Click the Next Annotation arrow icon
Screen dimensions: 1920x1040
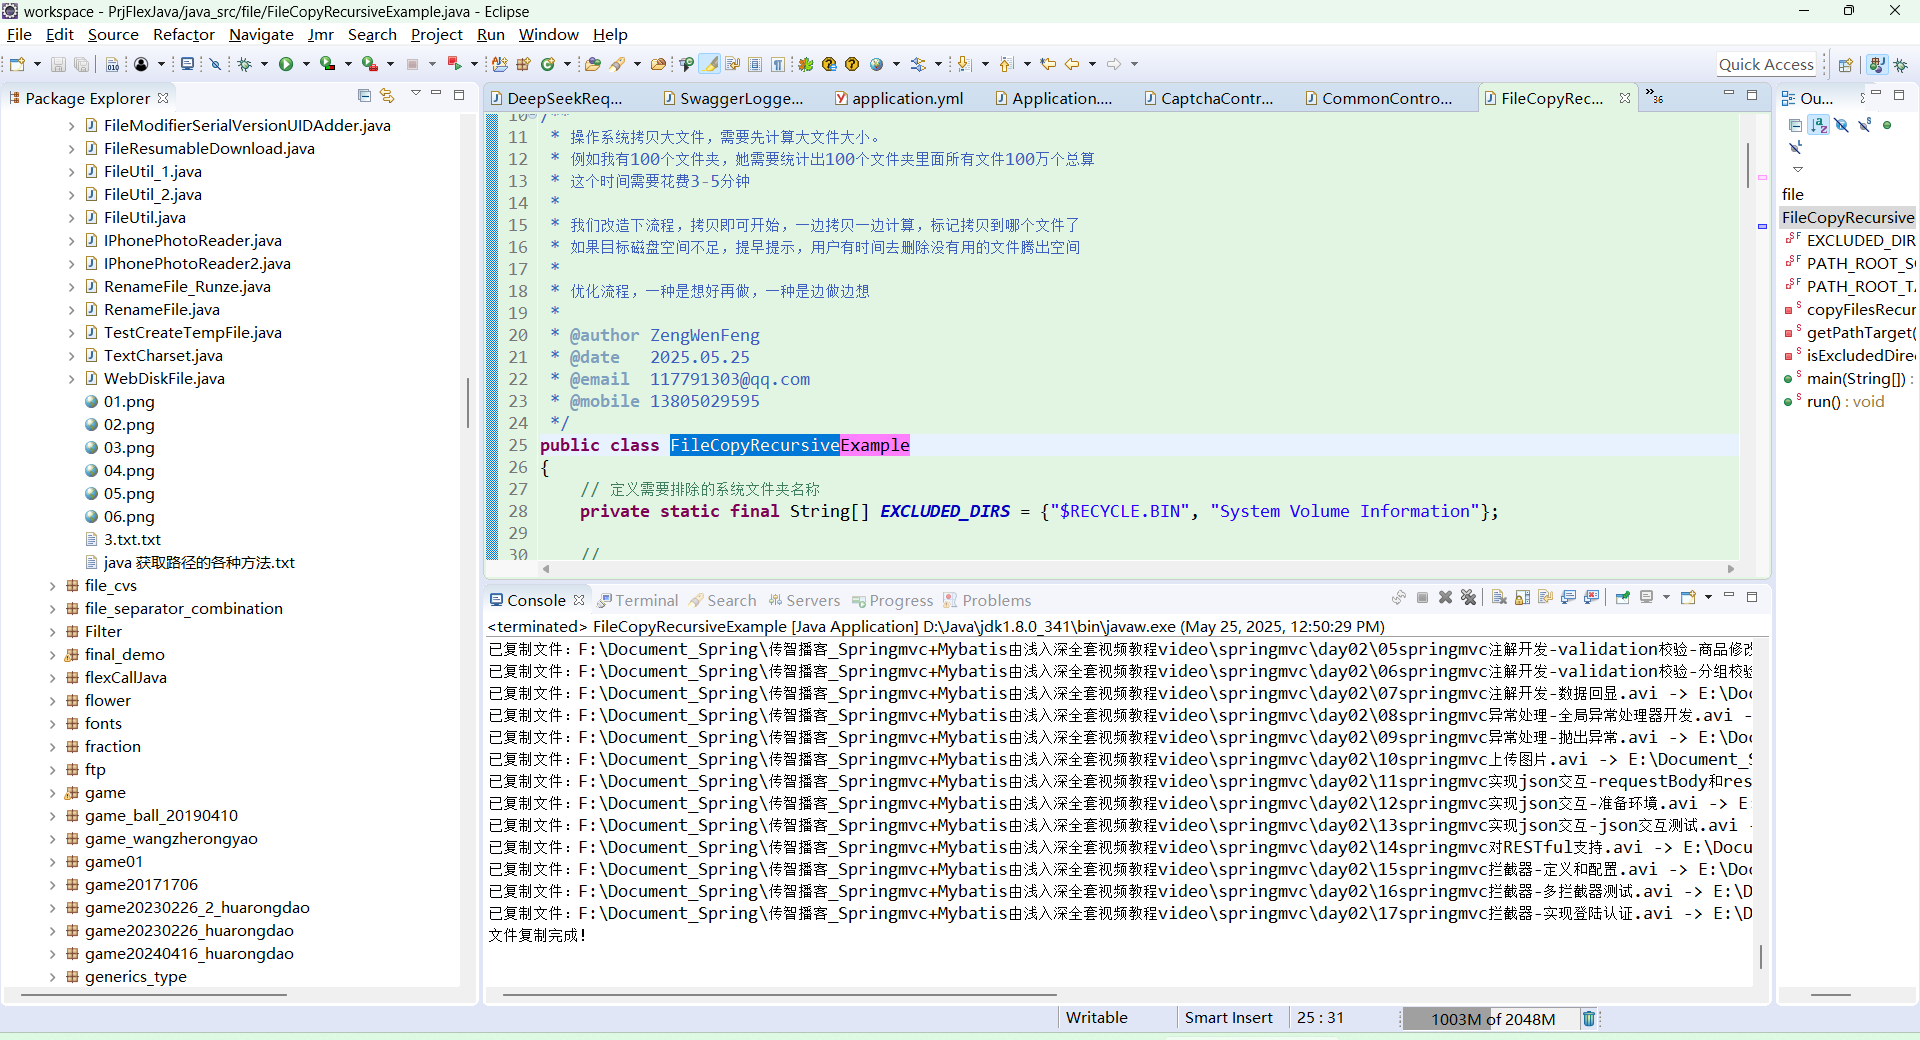tap(964, 64)
